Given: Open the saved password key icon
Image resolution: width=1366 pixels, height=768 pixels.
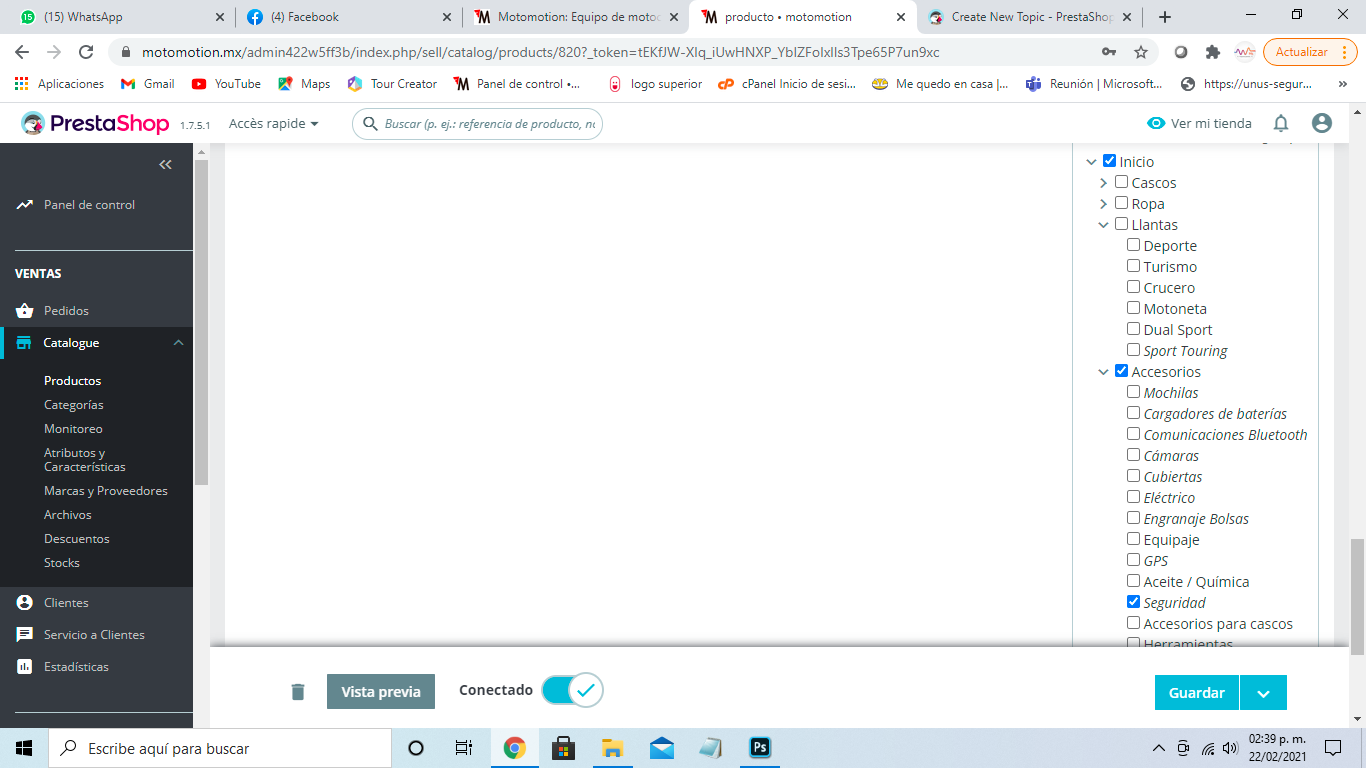Looking at the screenshot, I should (x=1109, y=52).
